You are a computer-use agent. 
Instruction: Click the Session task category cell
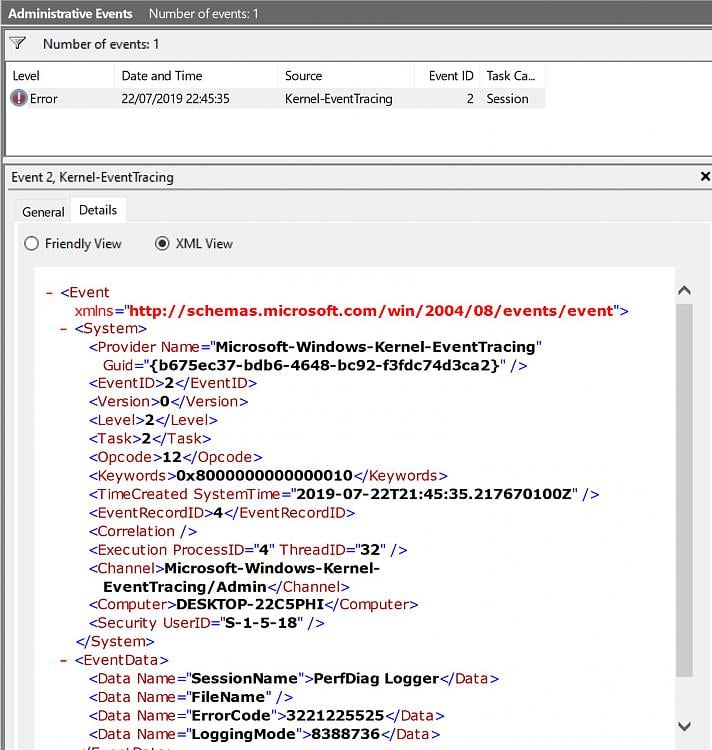coord(507,99)
